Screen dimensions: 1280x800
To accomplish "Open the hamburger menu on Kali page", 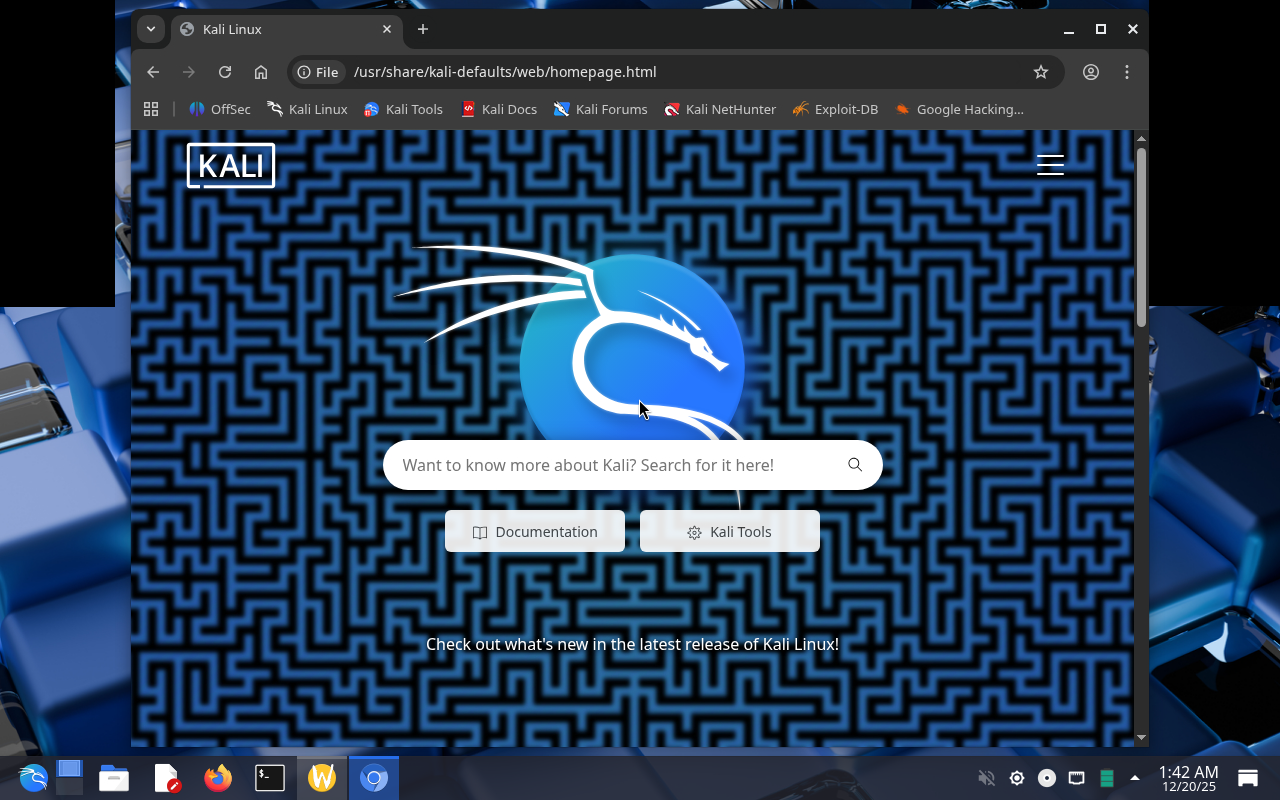I will click(1050, 165).
